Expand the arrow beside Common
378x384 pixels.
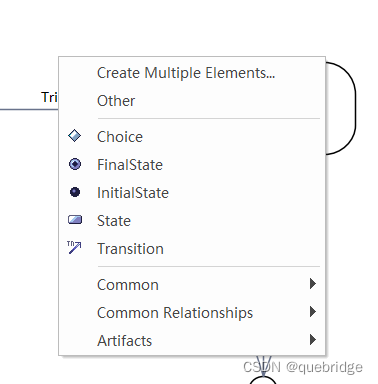pyautogui.click(x=313, y=284)
